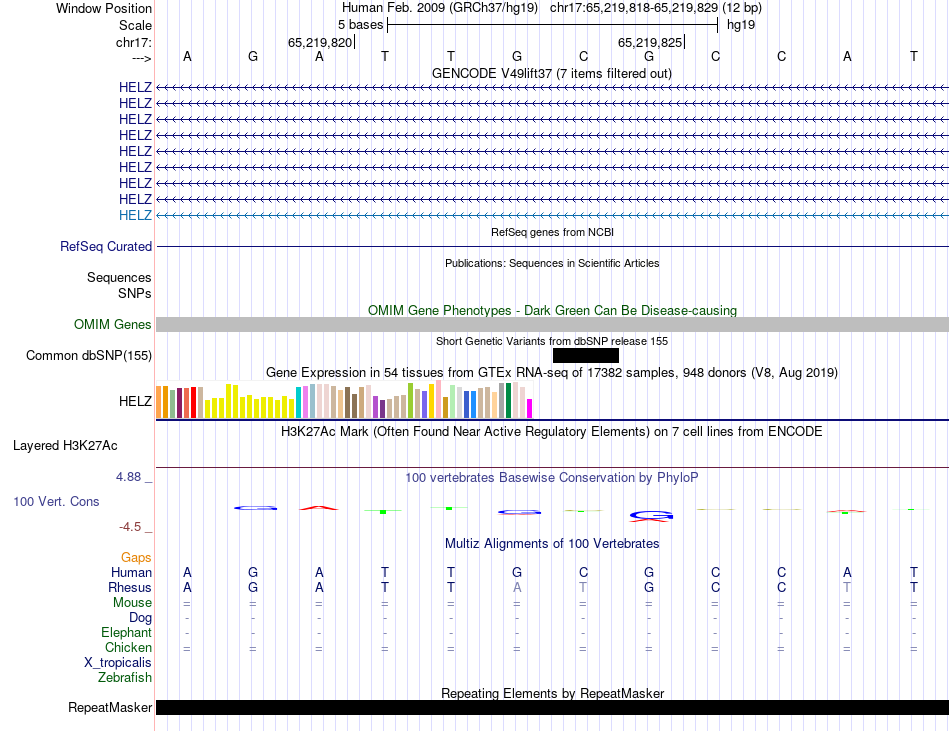
Task: Open Repeating Elements by RepeatMasker title
Action: point(552,693)
